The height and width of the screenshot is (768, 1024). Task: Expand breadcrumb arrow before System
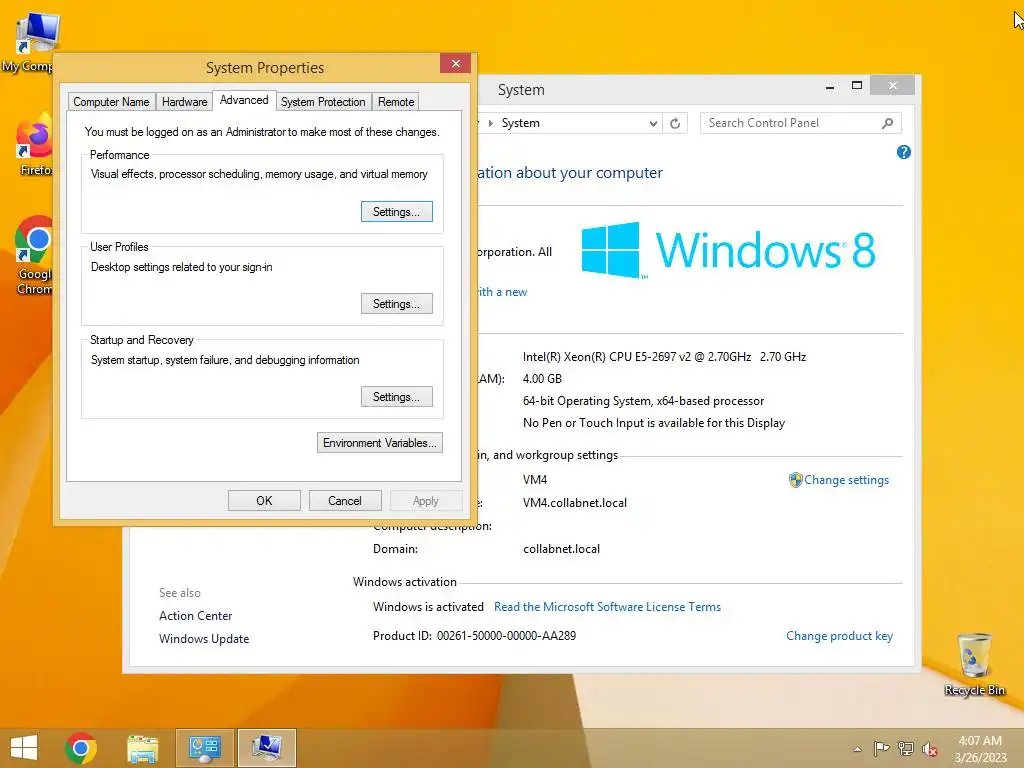(491, 123)
